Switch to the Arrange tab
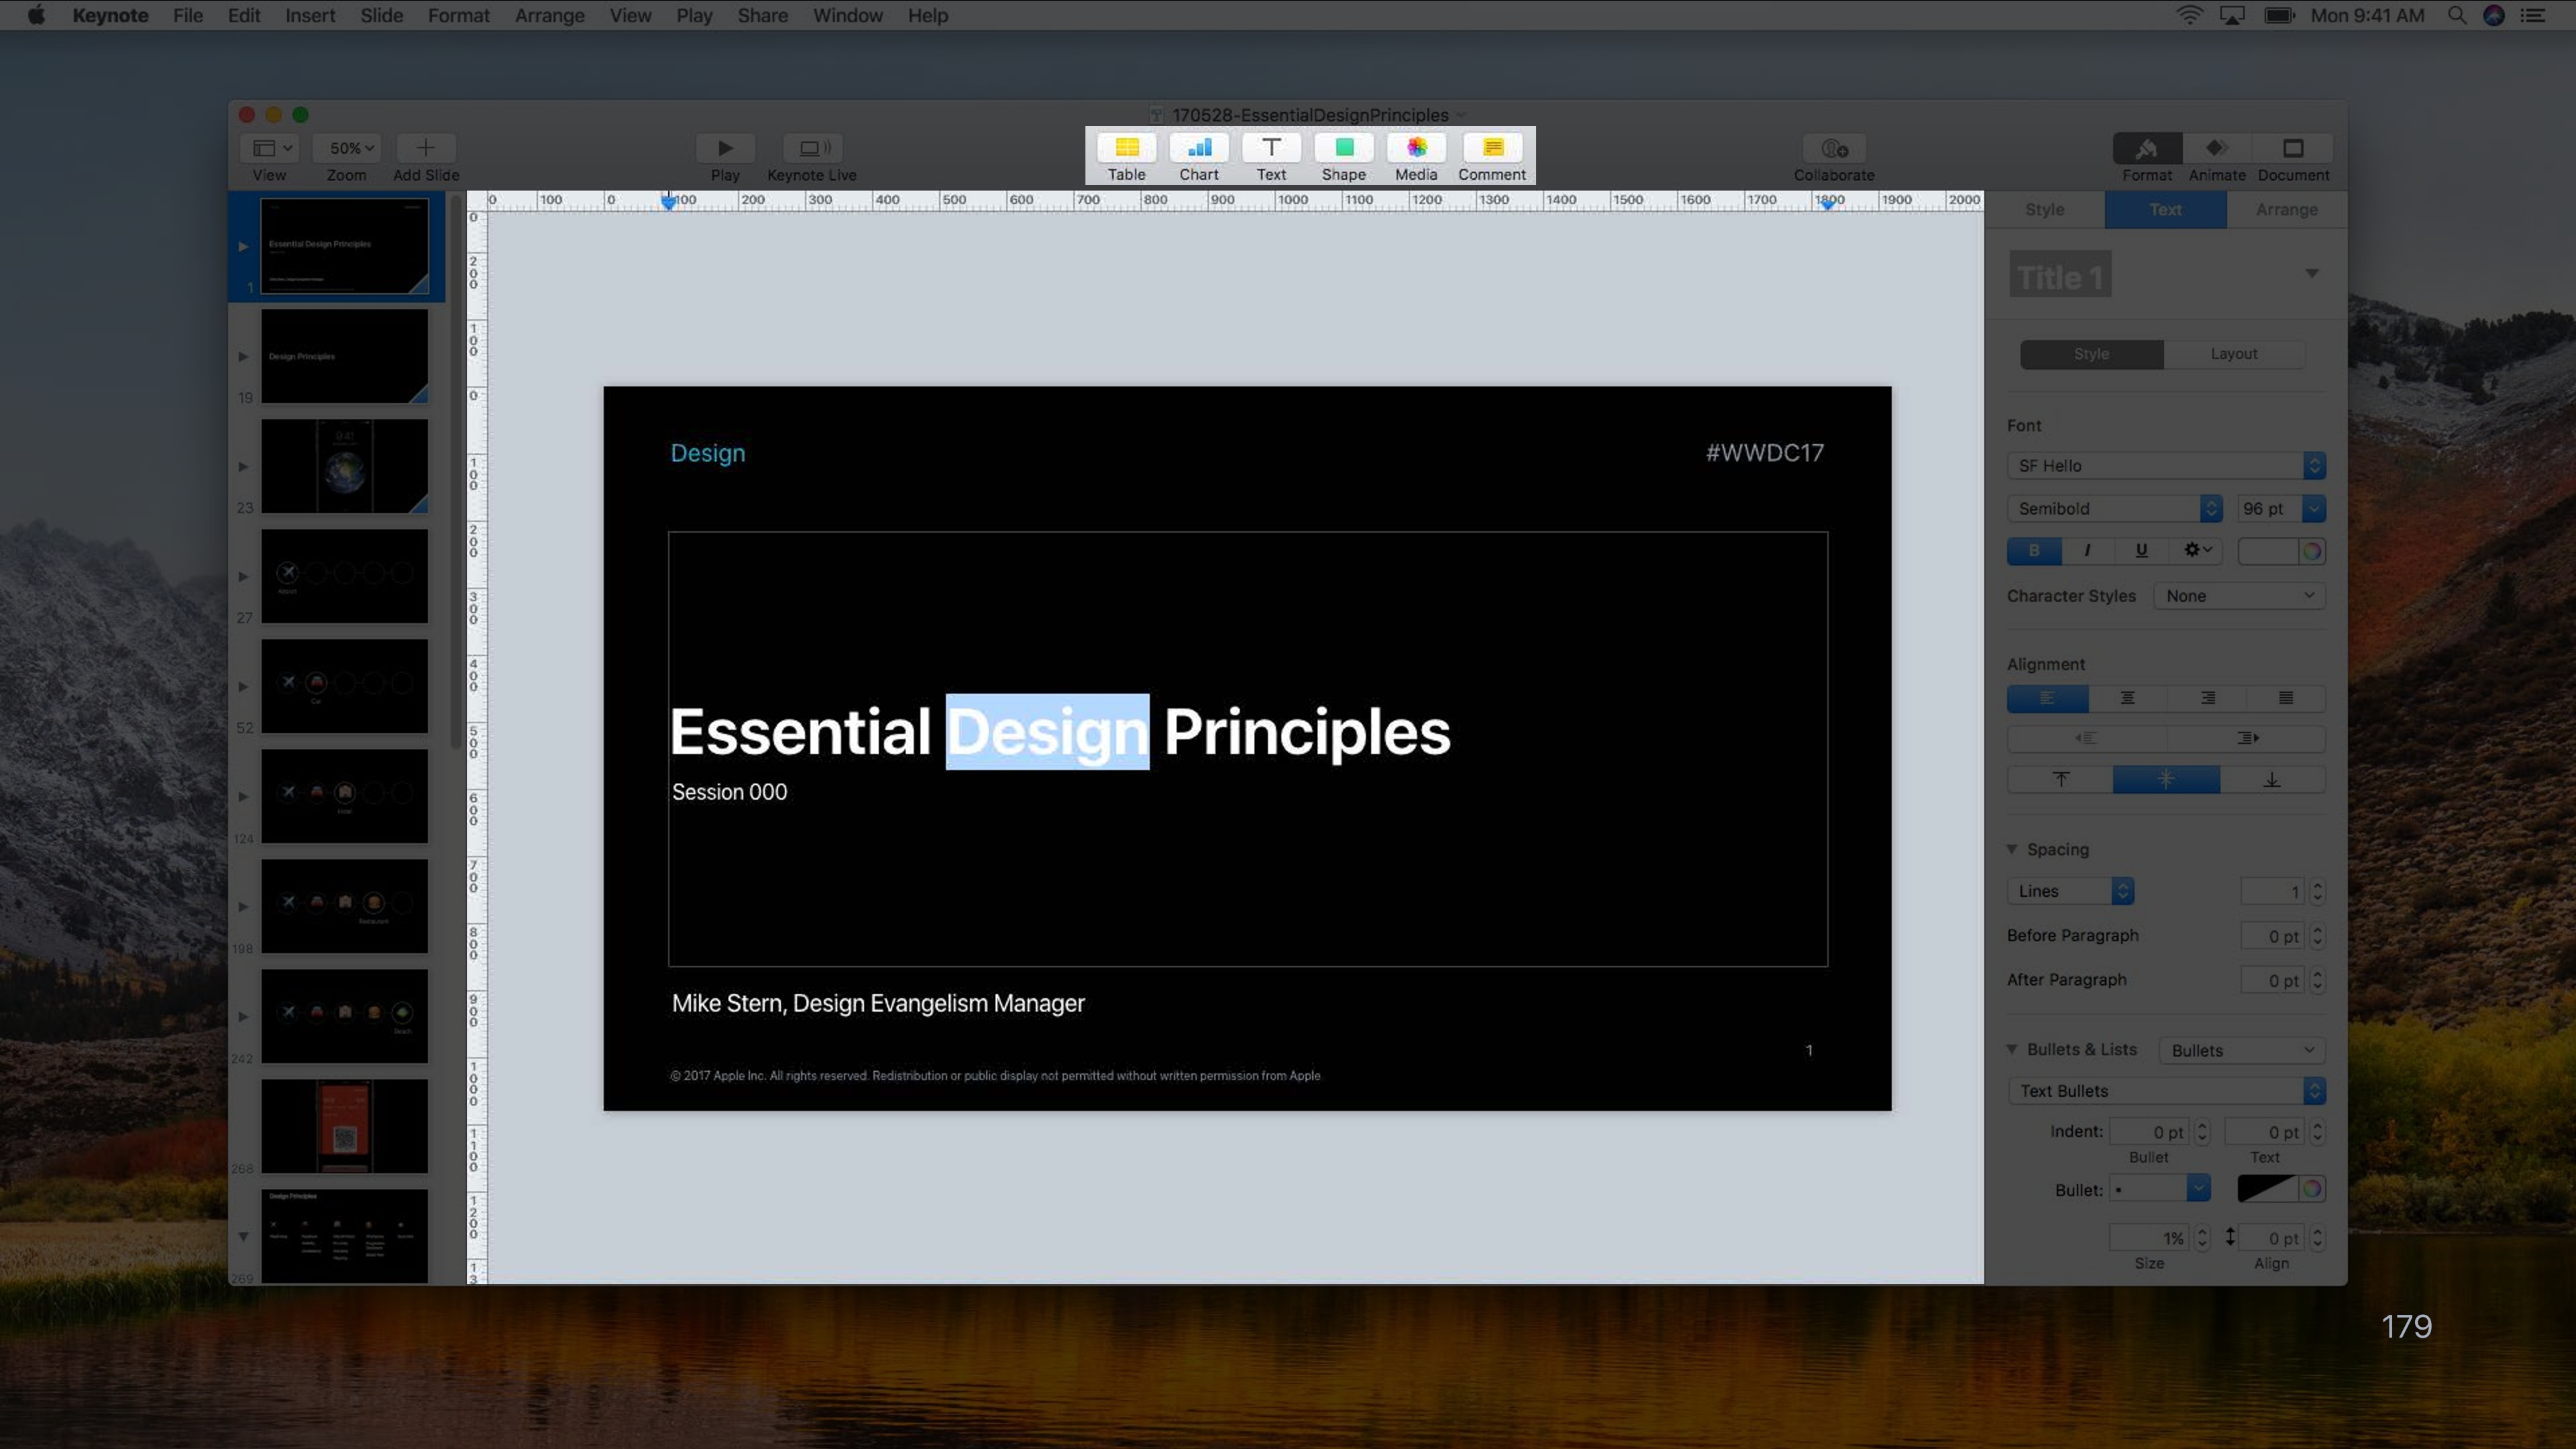The height and width of the screenshot is (1449, 2576). (x=2286, y=210)
